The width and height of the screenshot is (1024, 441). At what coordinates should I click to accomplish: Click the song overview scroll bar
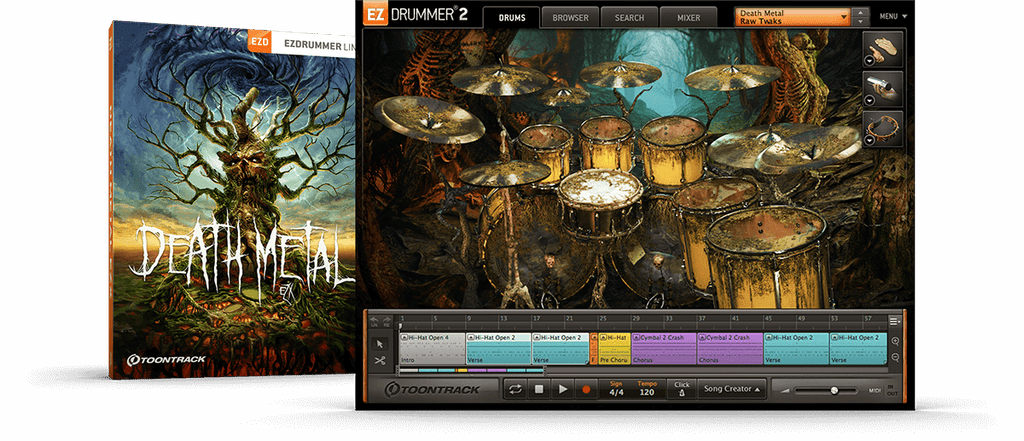pyautogui.click(x=471, y=370)
